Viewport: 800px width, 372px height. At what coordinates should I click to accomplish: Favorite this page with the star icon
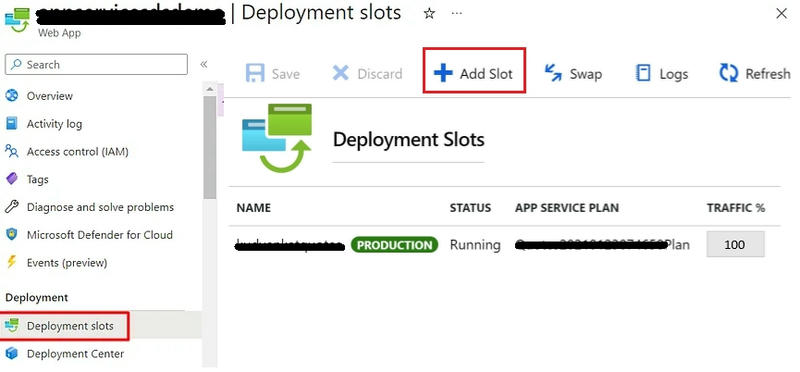(430, 14)
